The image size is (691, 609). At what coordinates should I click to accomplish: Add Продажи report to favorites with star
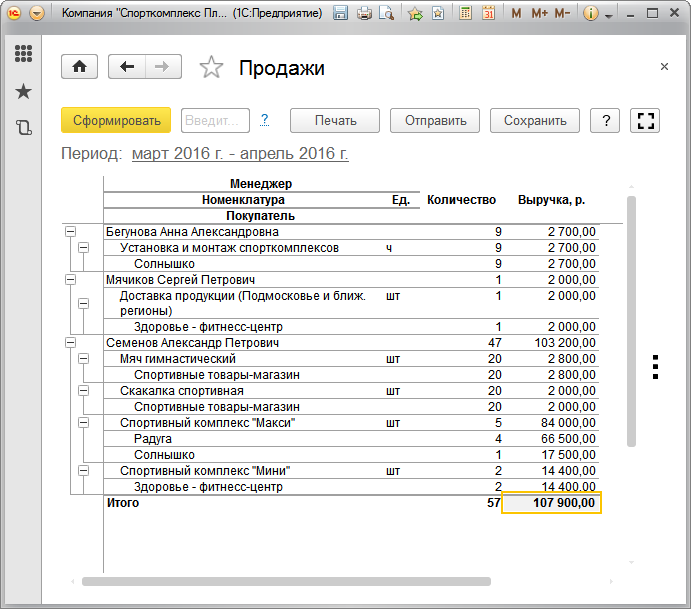pos(211,68)
